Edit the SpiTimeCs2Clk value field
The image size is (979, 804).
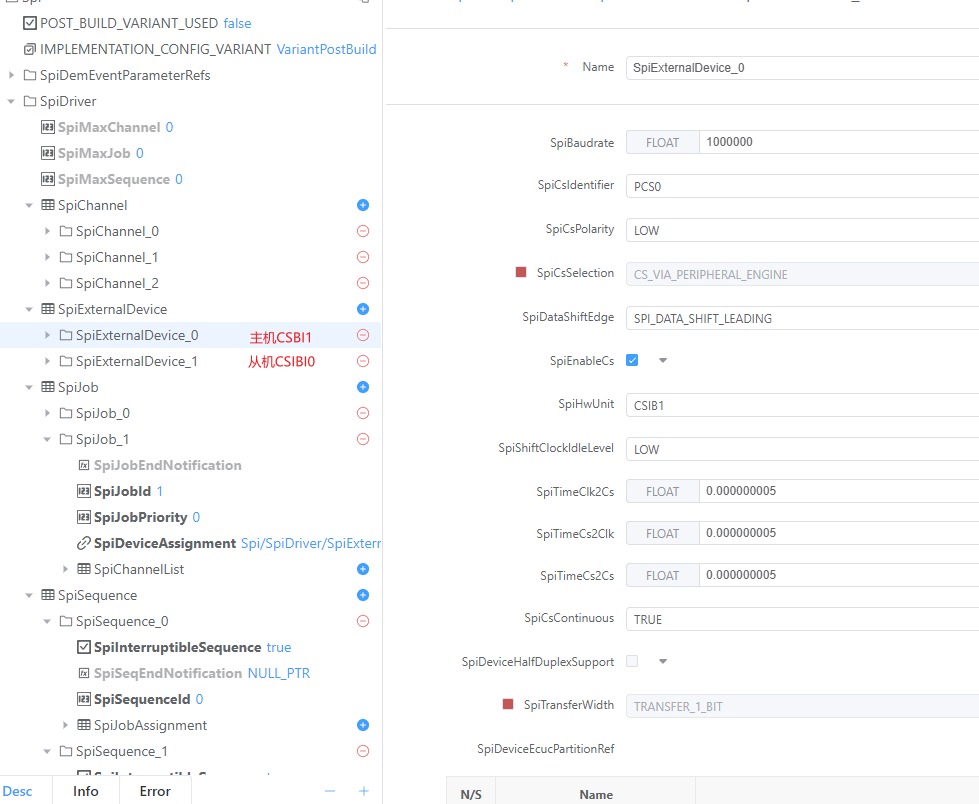coord(839,533)
